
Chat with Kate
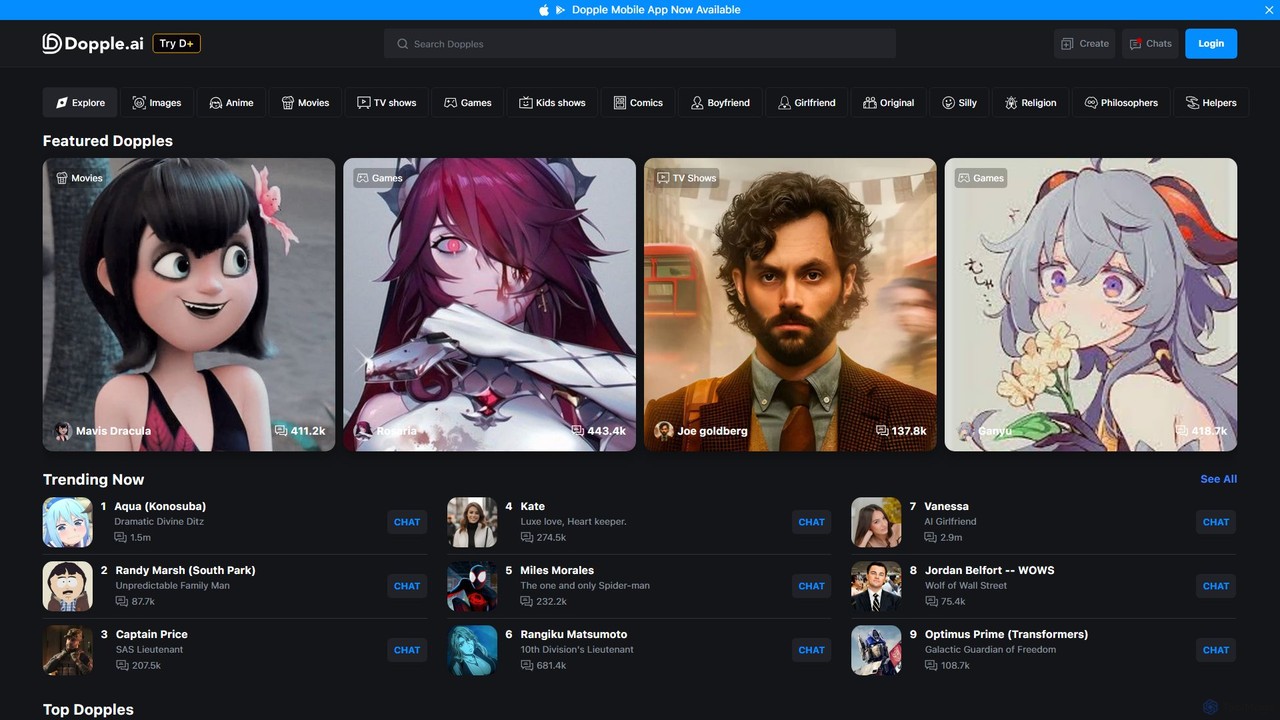[812, 522]
